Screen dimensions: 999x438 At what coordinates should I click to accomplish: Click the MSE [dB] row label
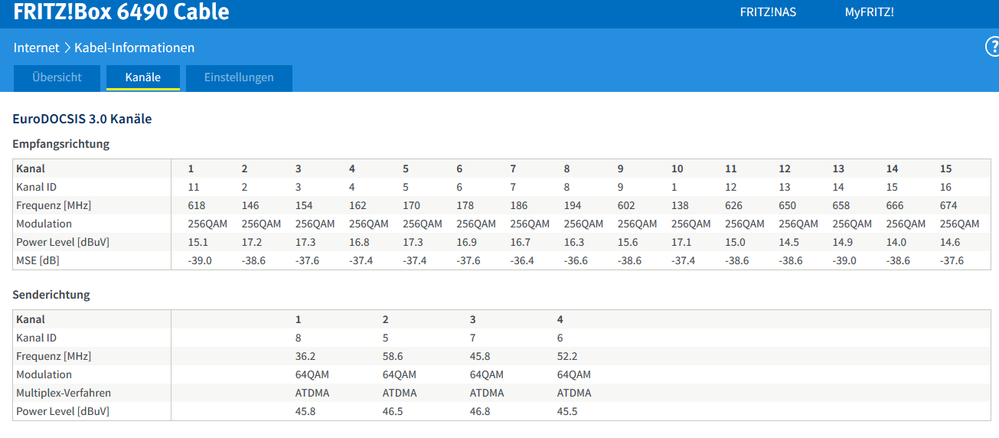37,260
